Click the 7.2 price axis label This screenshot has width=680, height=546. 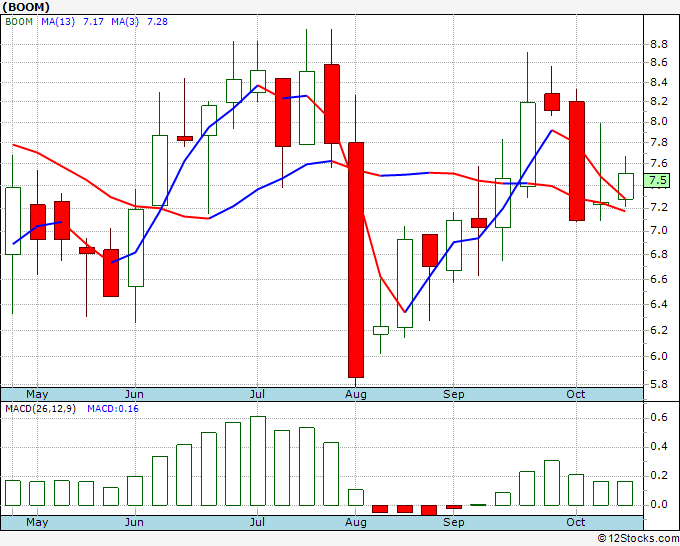point(658,208)
